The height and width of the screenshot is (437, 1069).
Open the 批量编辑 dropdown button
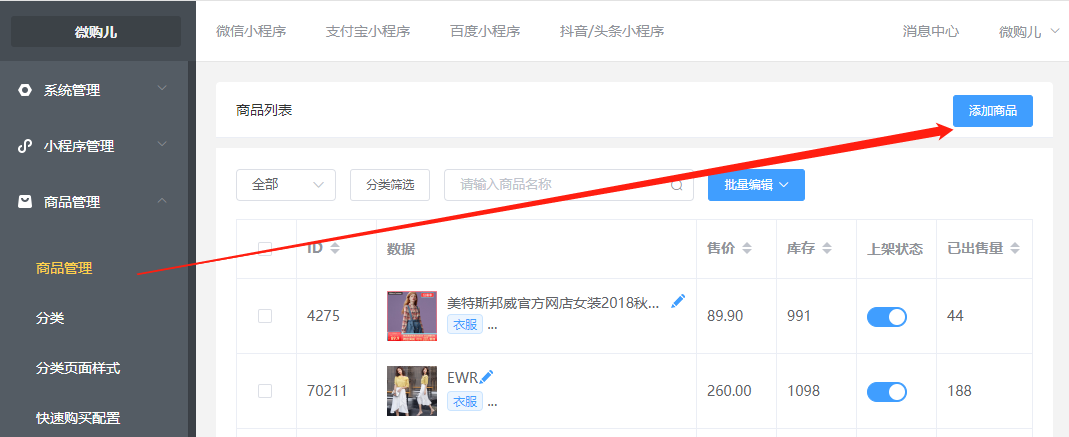[756, 185]
